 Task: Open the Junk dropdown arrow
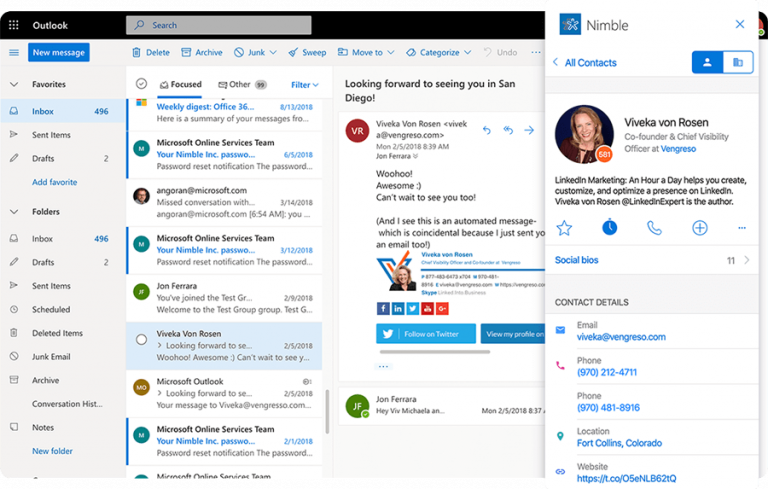273,52
